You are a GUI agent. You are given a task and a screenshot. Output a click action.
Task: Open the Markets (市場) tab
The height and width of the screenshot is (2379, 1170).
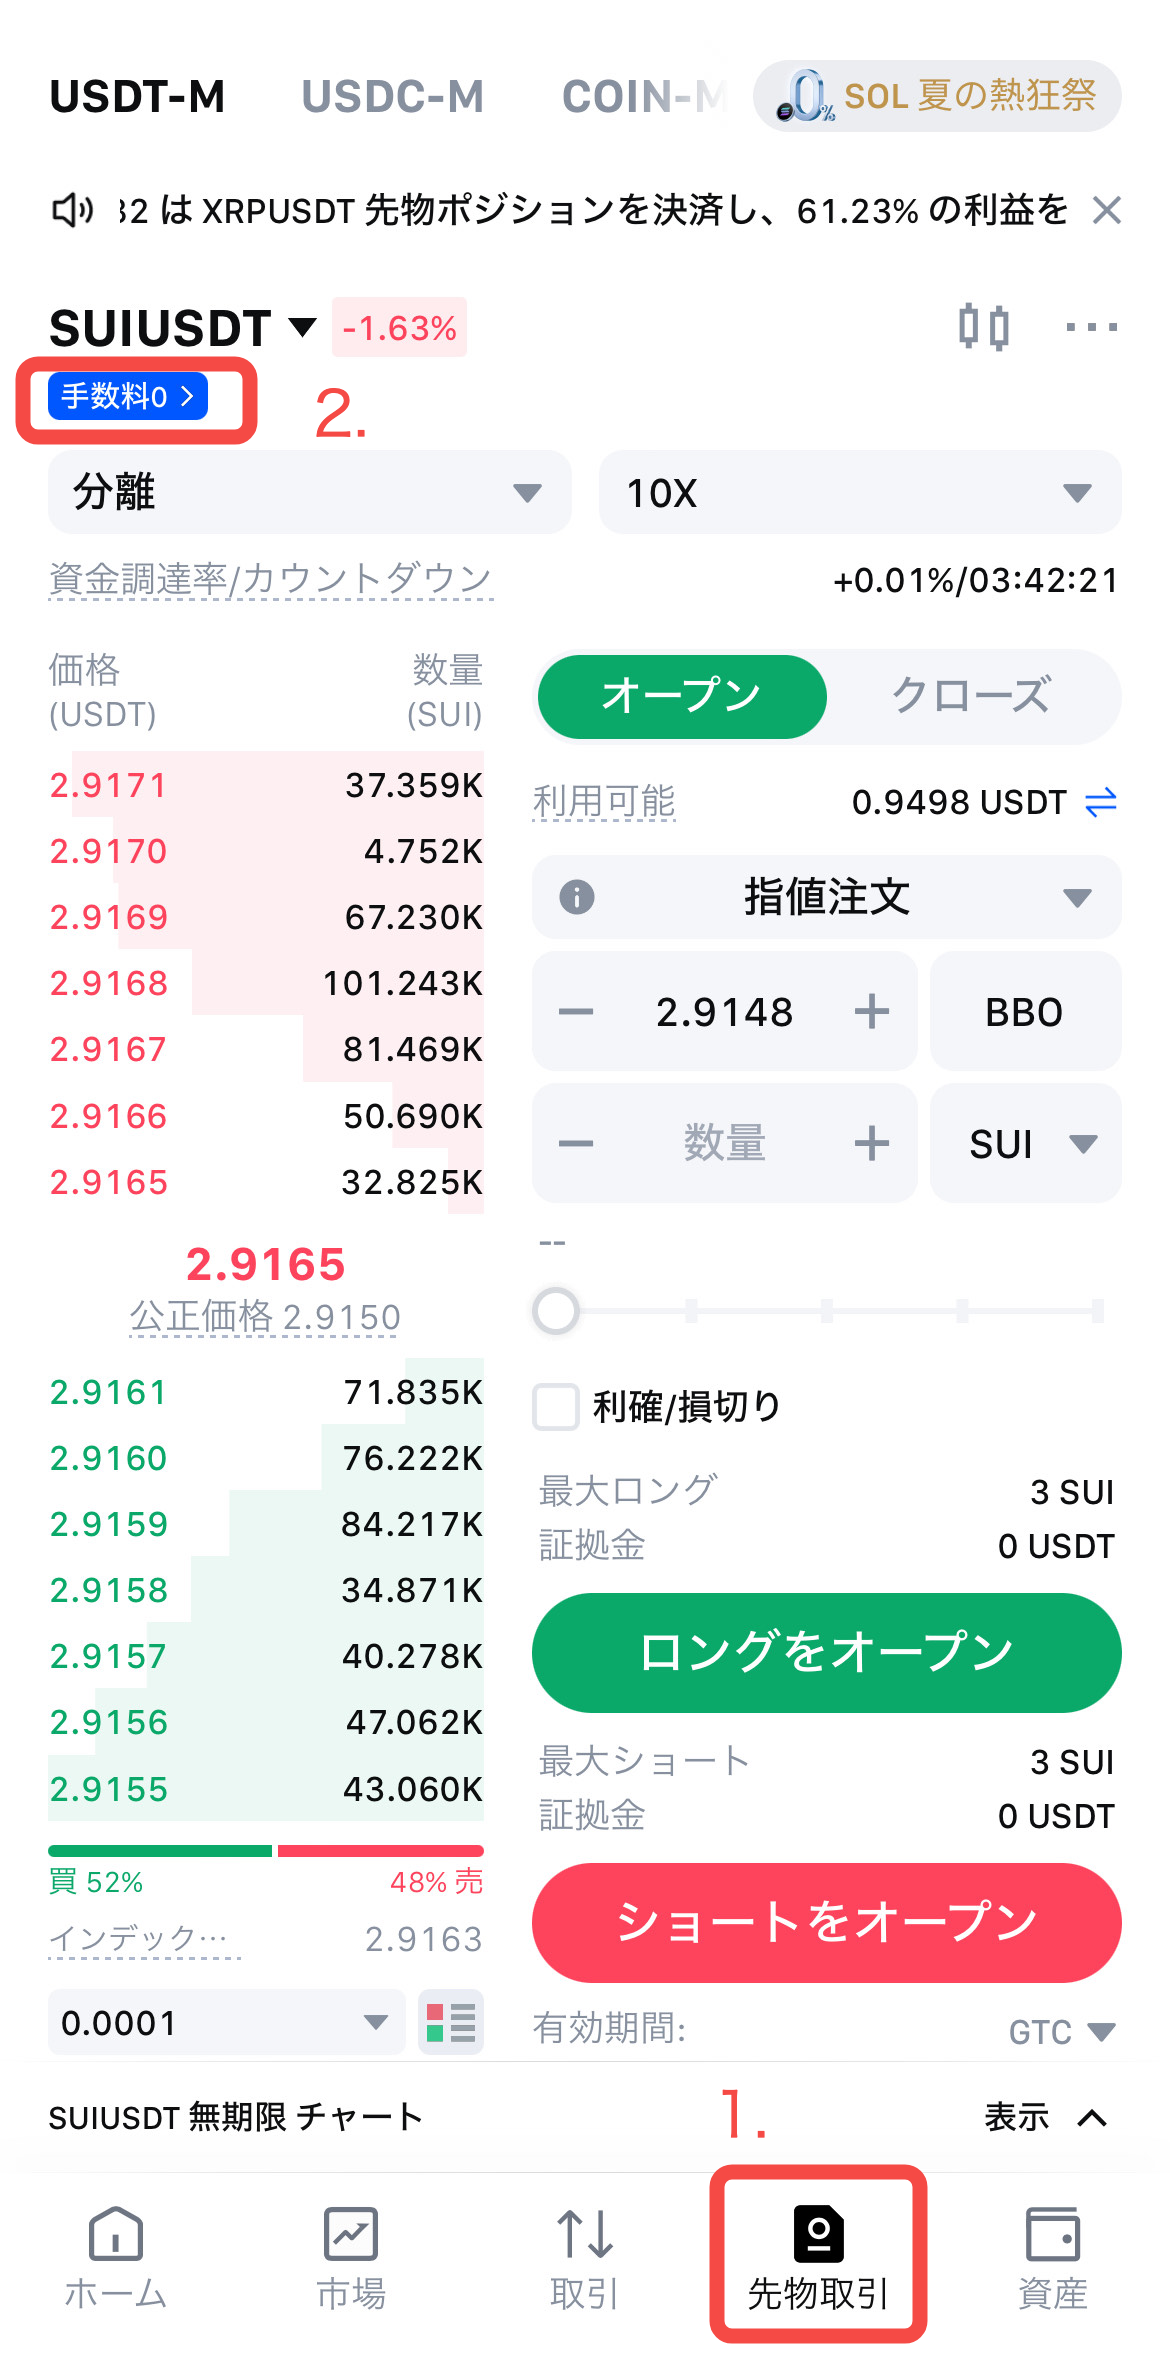[x=350, y=2258]
